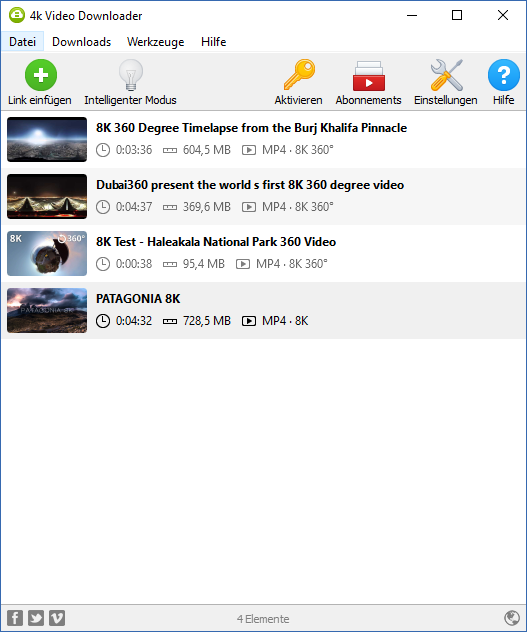This screenshot has width=527, height=632.
Task: Maximize the 4k Video Downloader window
Action: (x=457, y=15)
